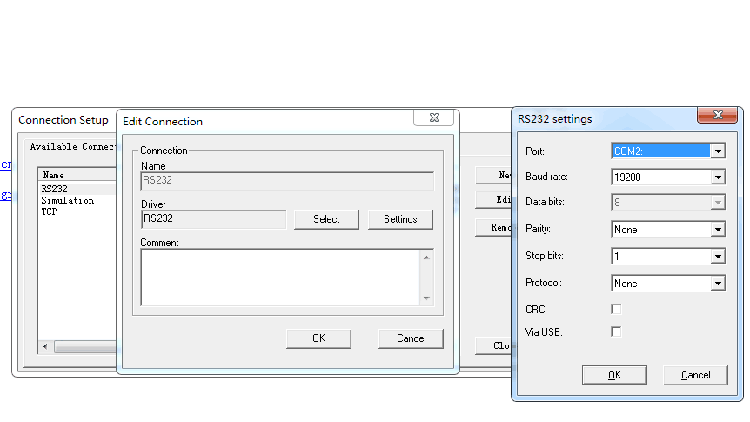Viewport: 750px width, 422px height.
Task: Toggle the Via USB checkbox
Action: tap(616, 331)
